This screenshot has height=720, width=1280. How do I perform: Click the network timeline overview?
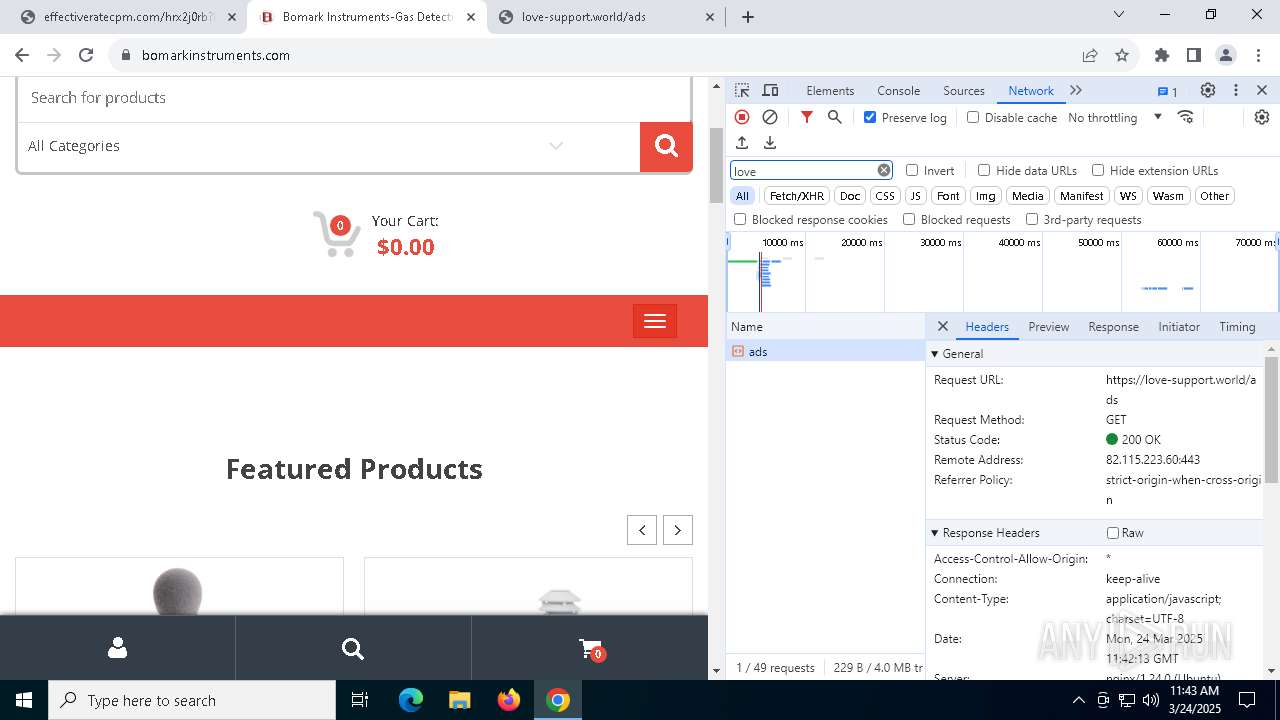[1002, 272]
